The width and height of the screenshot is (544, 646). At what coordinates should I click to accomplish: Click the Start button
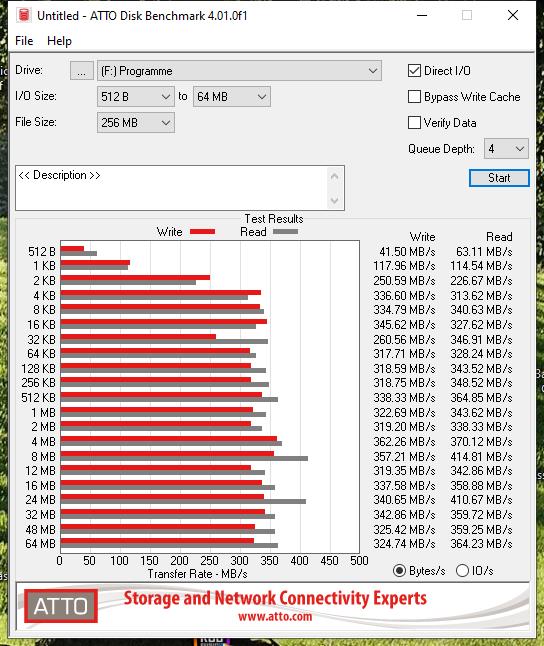499,178
